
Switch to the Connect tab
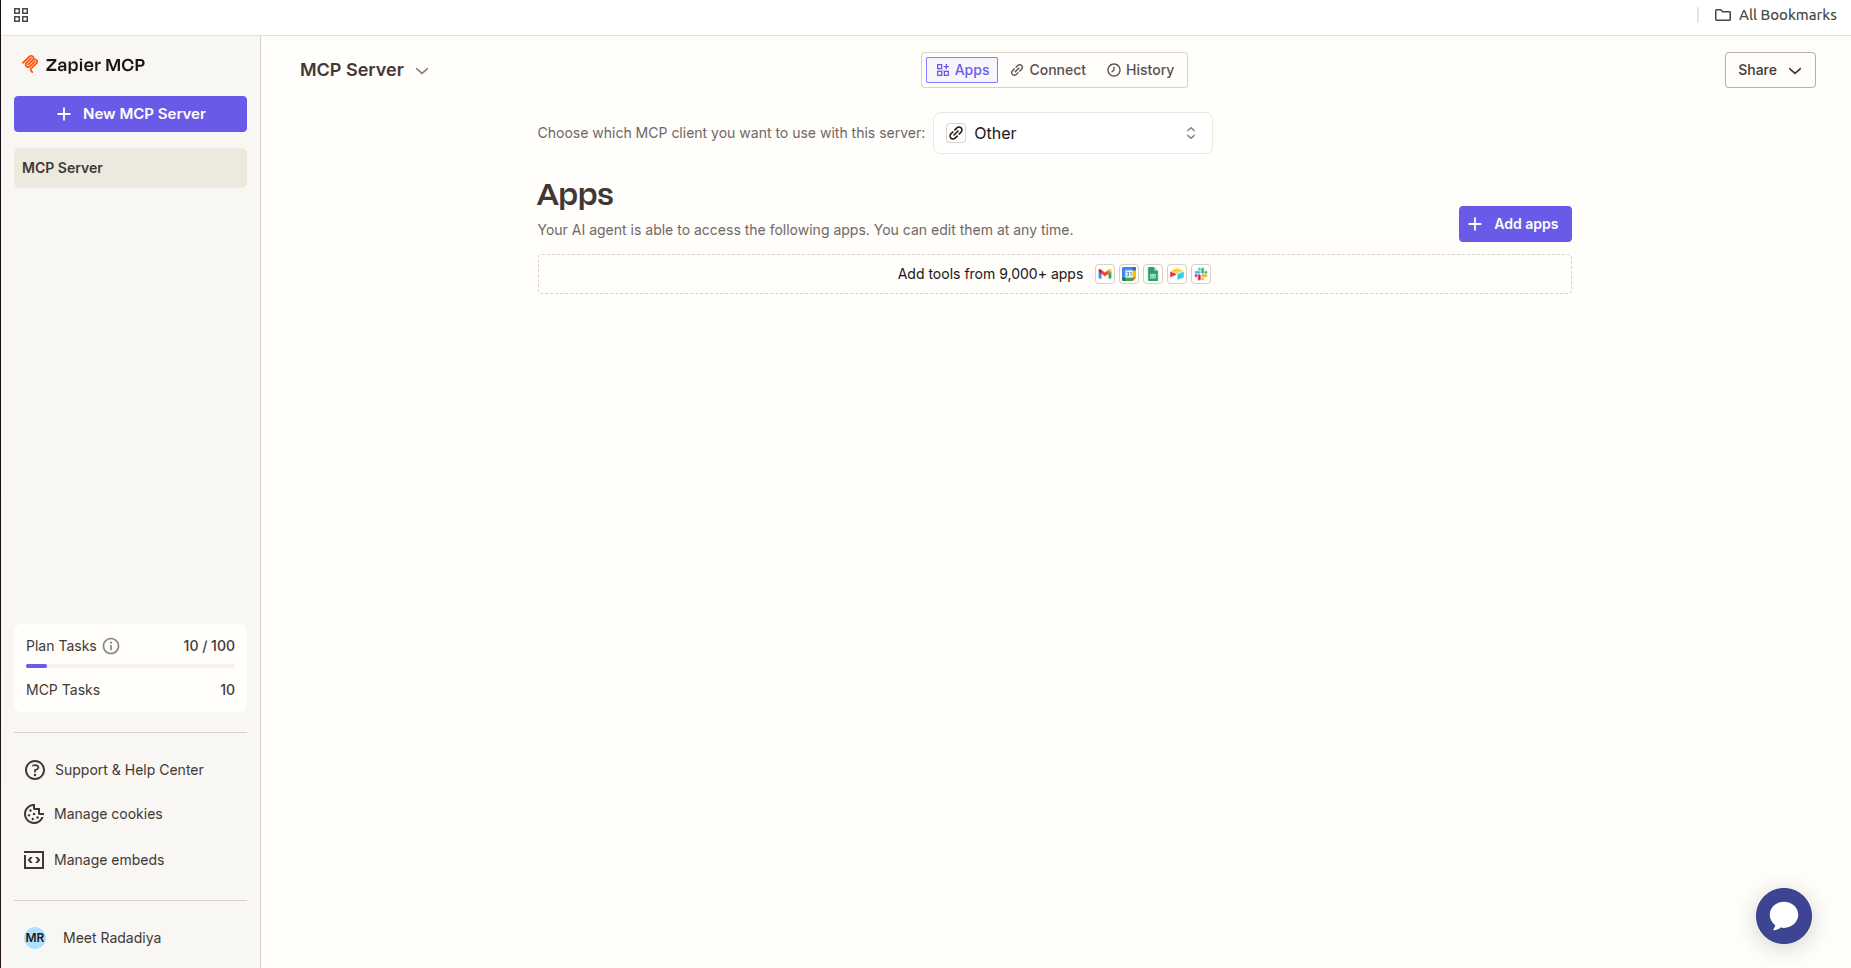(1048, 70)
